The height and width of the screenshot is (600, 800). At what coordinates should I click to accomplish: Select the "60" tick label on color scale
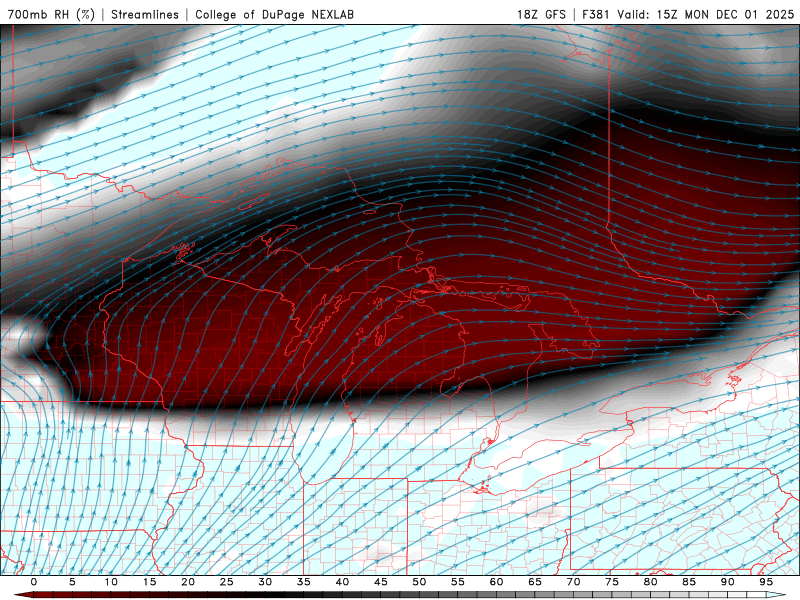pos(496,582)
